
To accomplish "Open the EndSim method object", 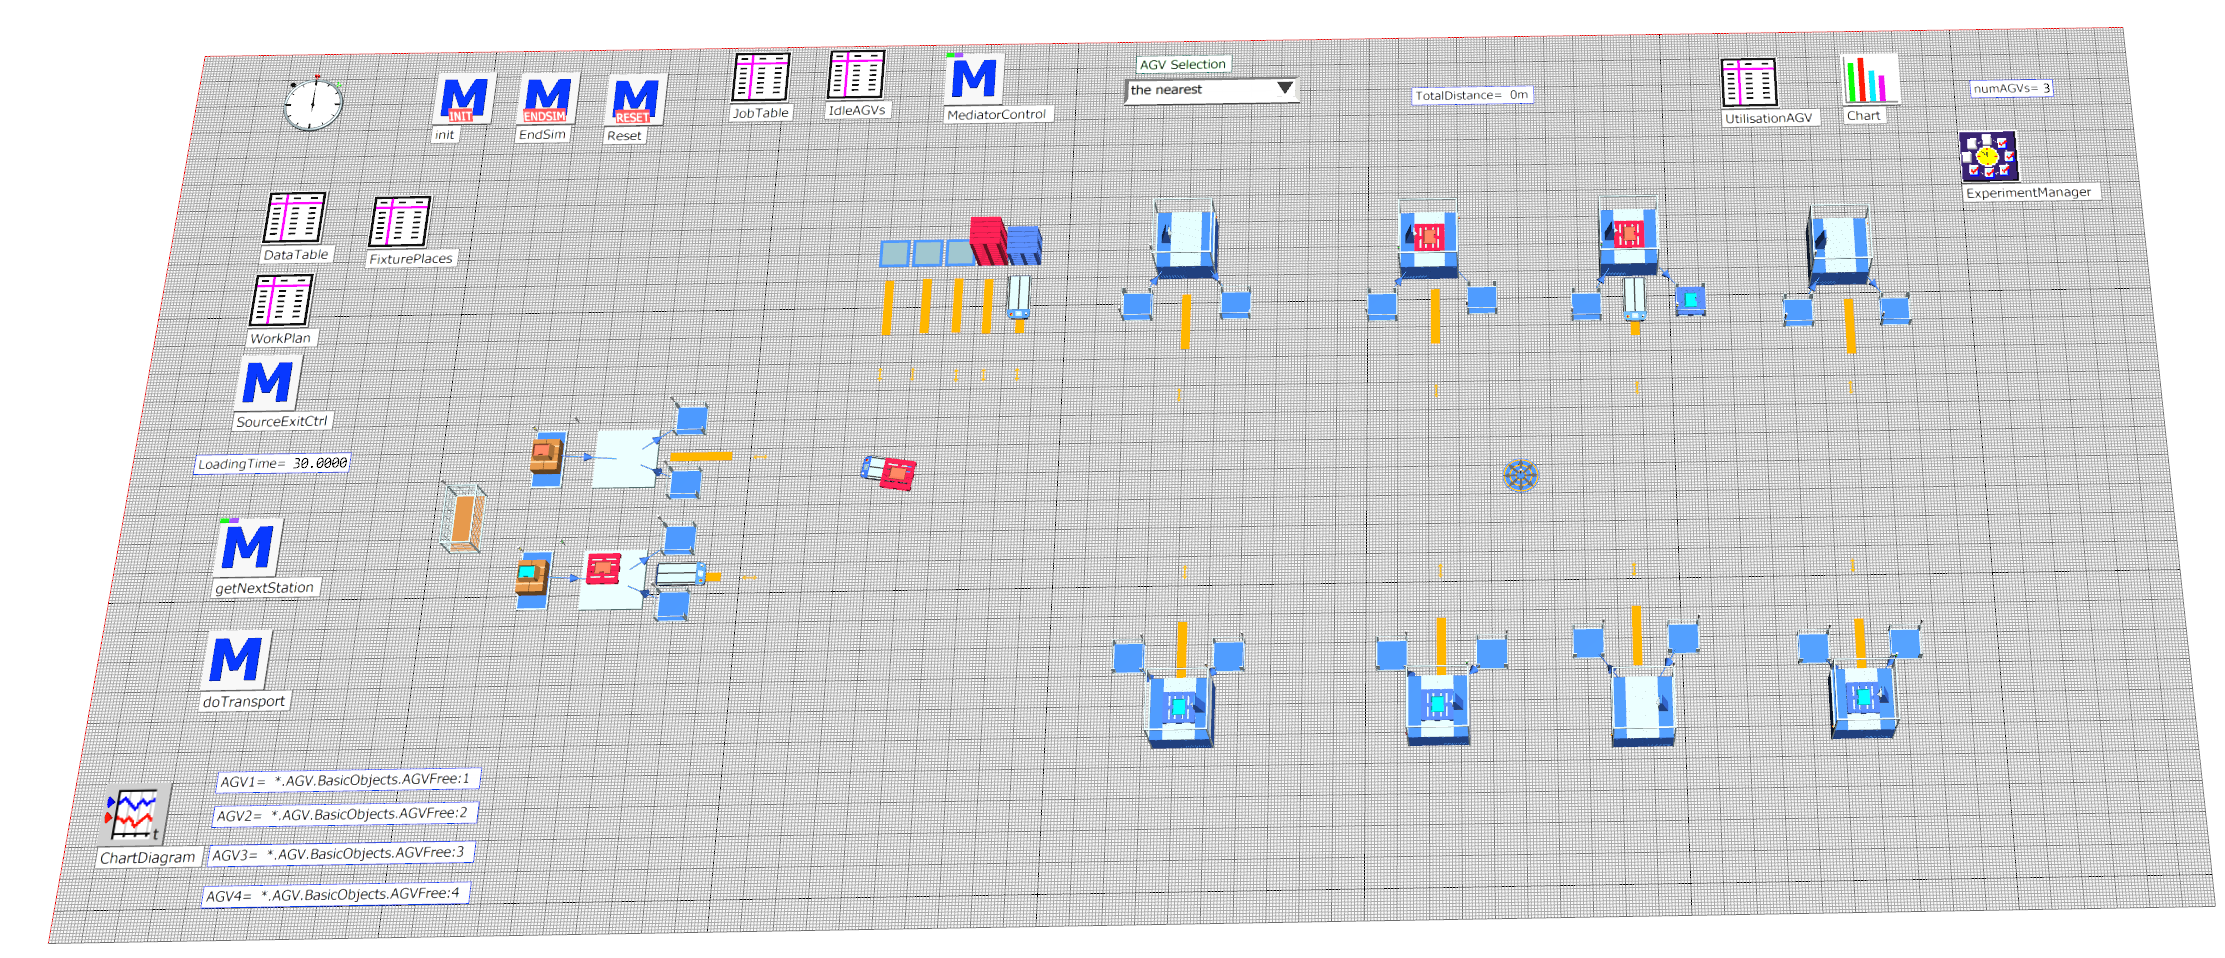I will pyautogui.click(x=547, y=100).
